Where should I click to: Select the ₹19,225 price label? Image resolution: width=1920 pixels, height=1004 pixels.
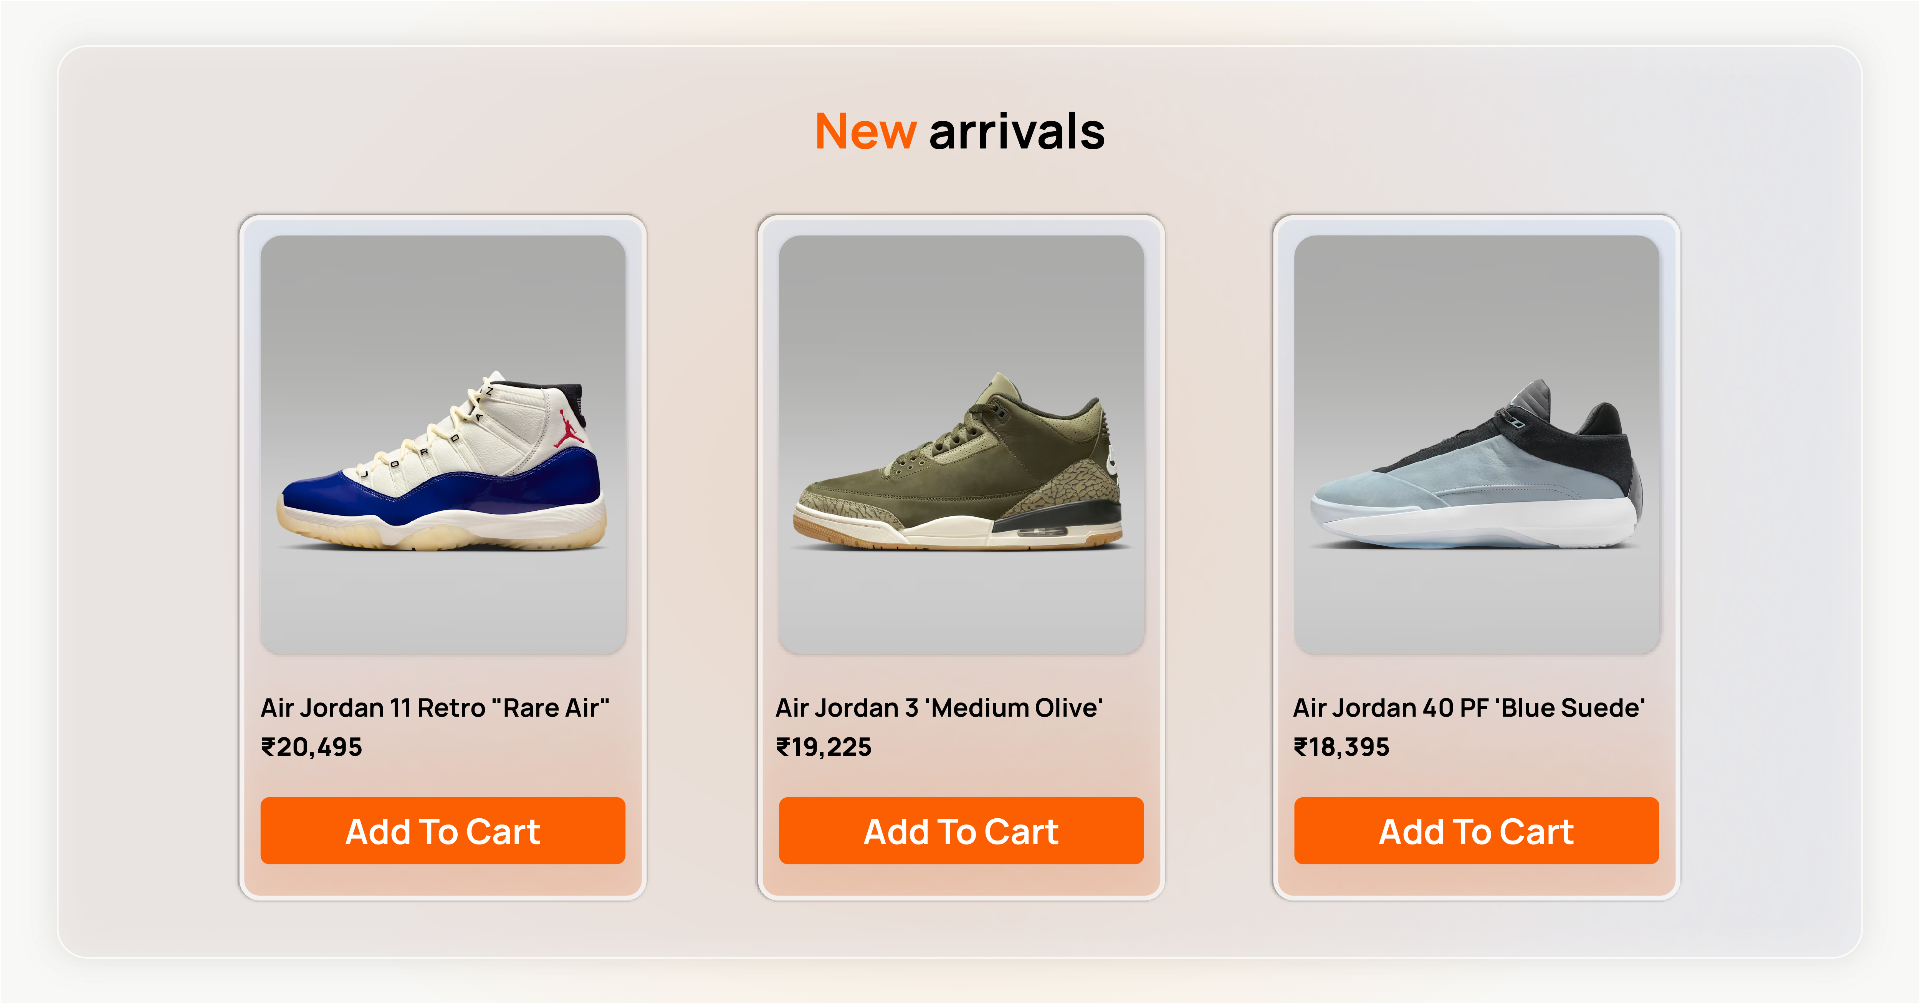click(x=824, y=746)
